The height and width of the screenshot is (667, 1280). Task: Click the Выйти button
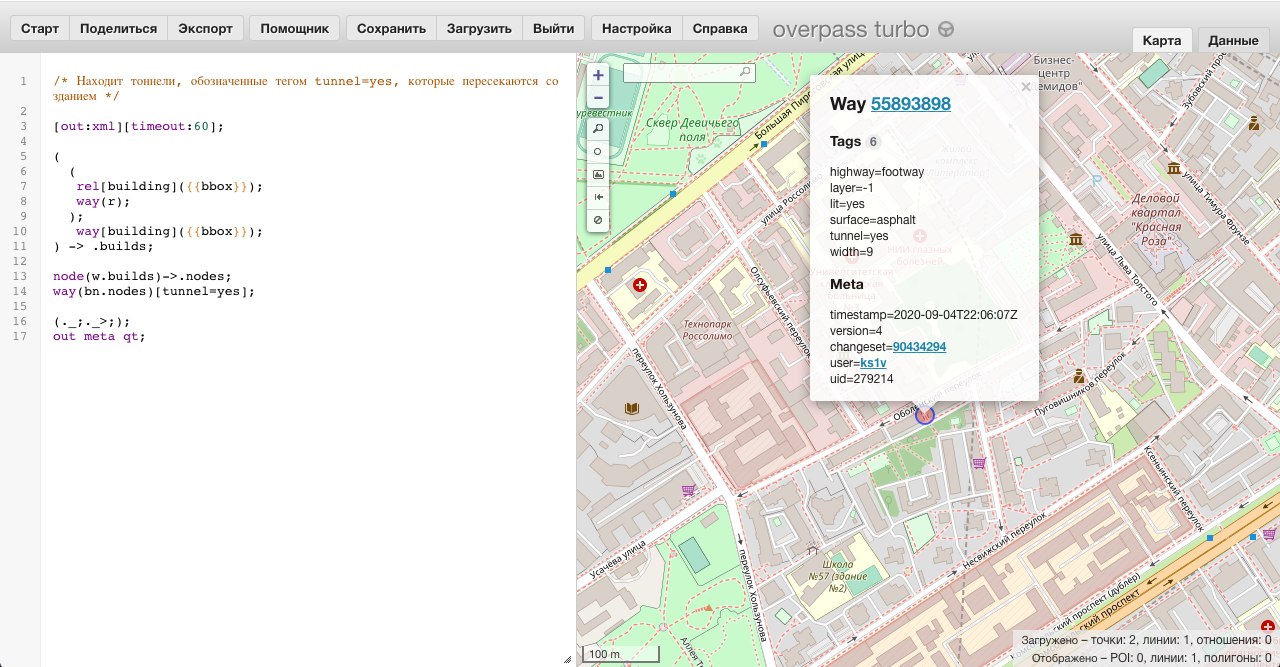pyautogui.click(x=553, y=29)
